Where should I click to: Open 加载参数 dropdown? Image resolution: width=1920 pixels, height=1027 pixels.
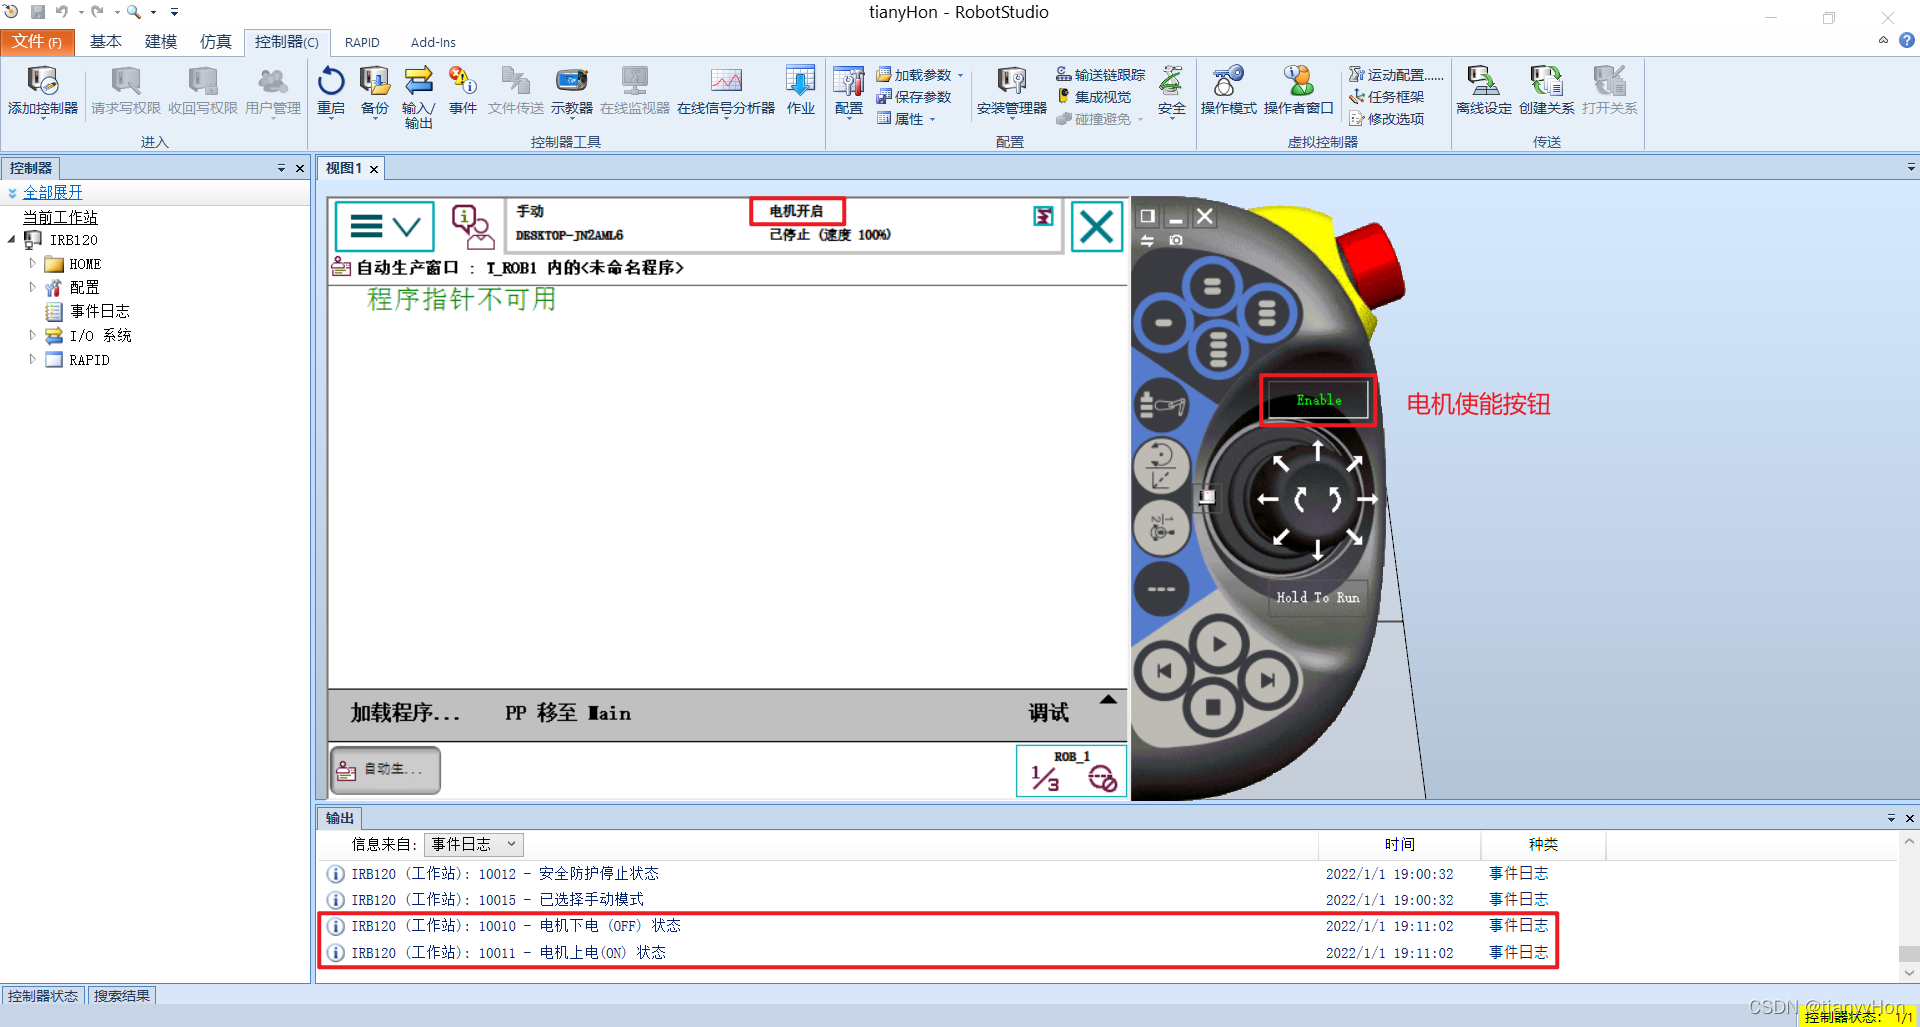[919, 75]
